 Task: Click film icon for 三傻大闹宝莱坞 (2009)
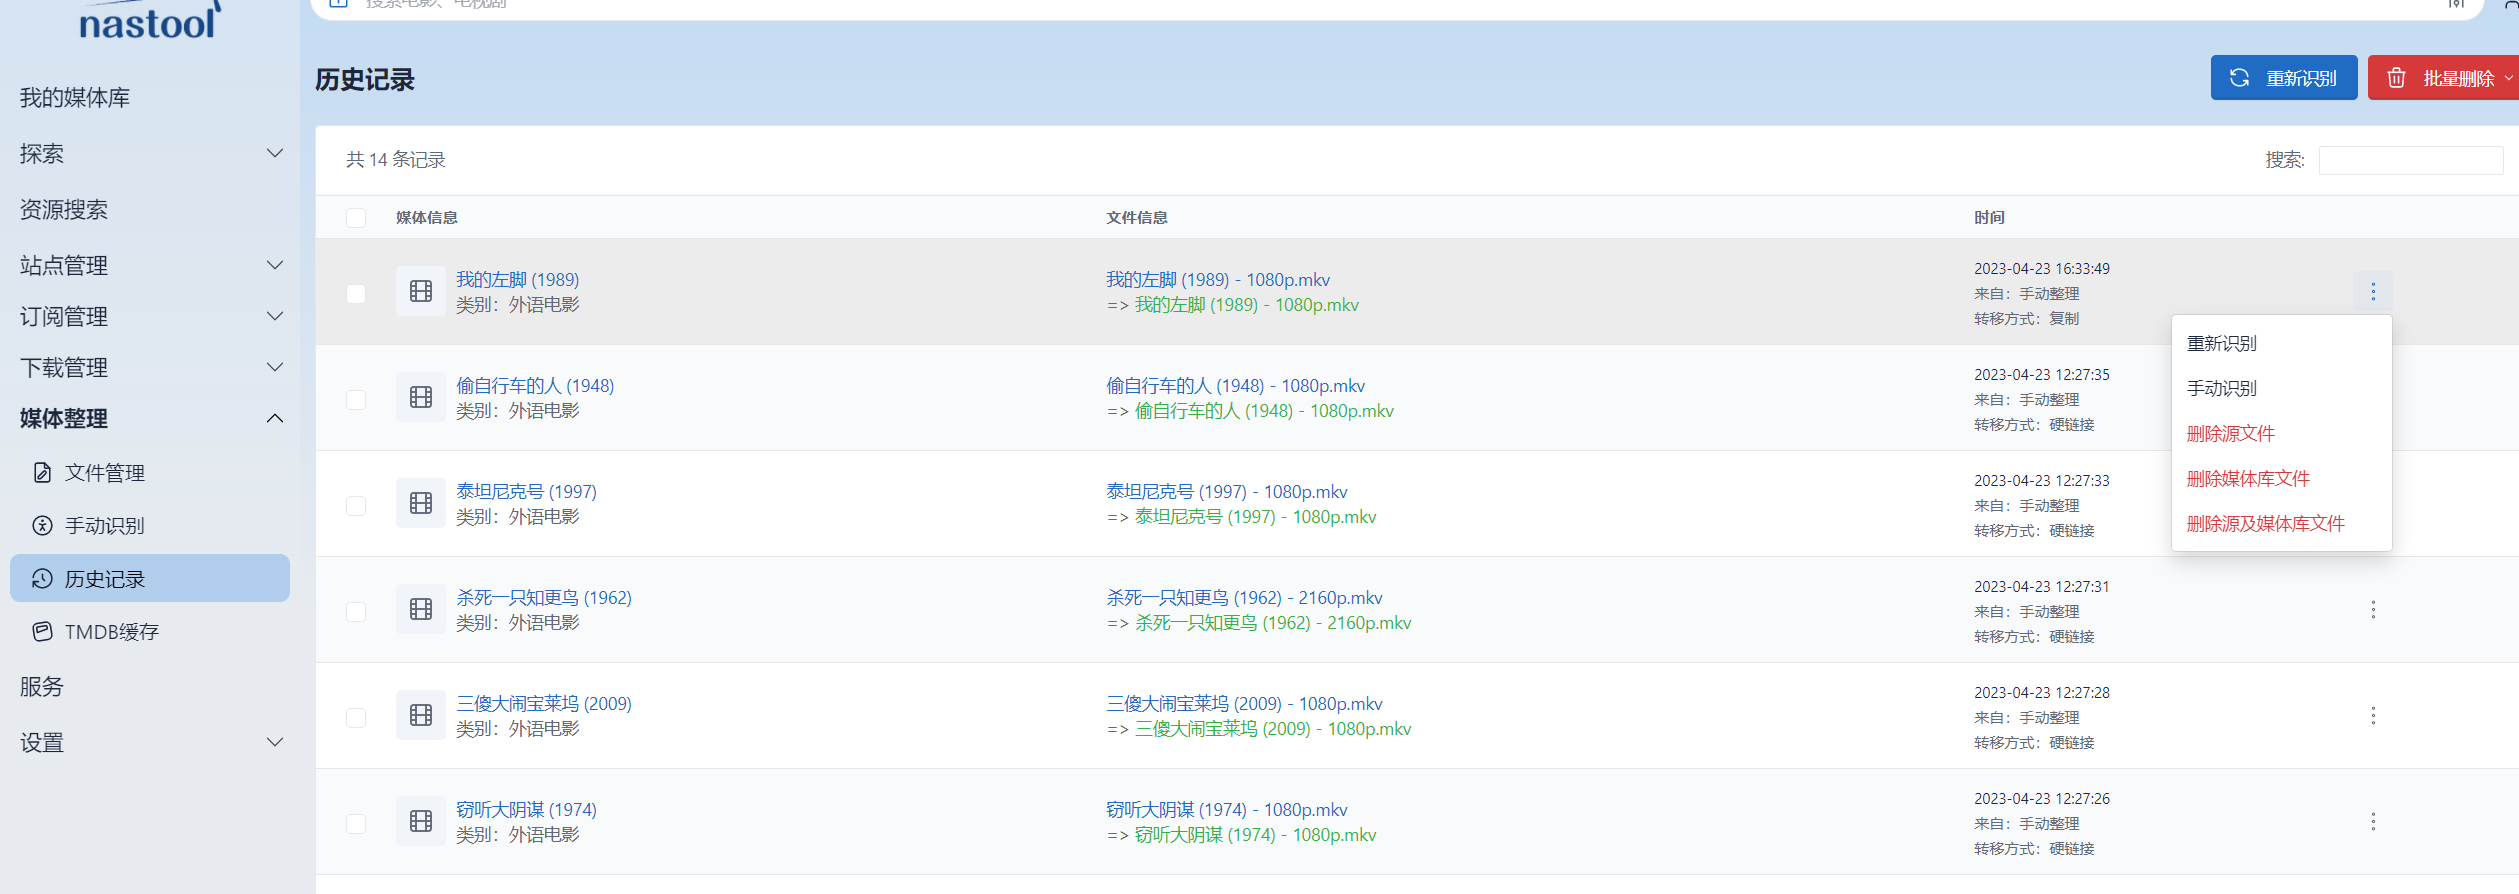[421, 715]
